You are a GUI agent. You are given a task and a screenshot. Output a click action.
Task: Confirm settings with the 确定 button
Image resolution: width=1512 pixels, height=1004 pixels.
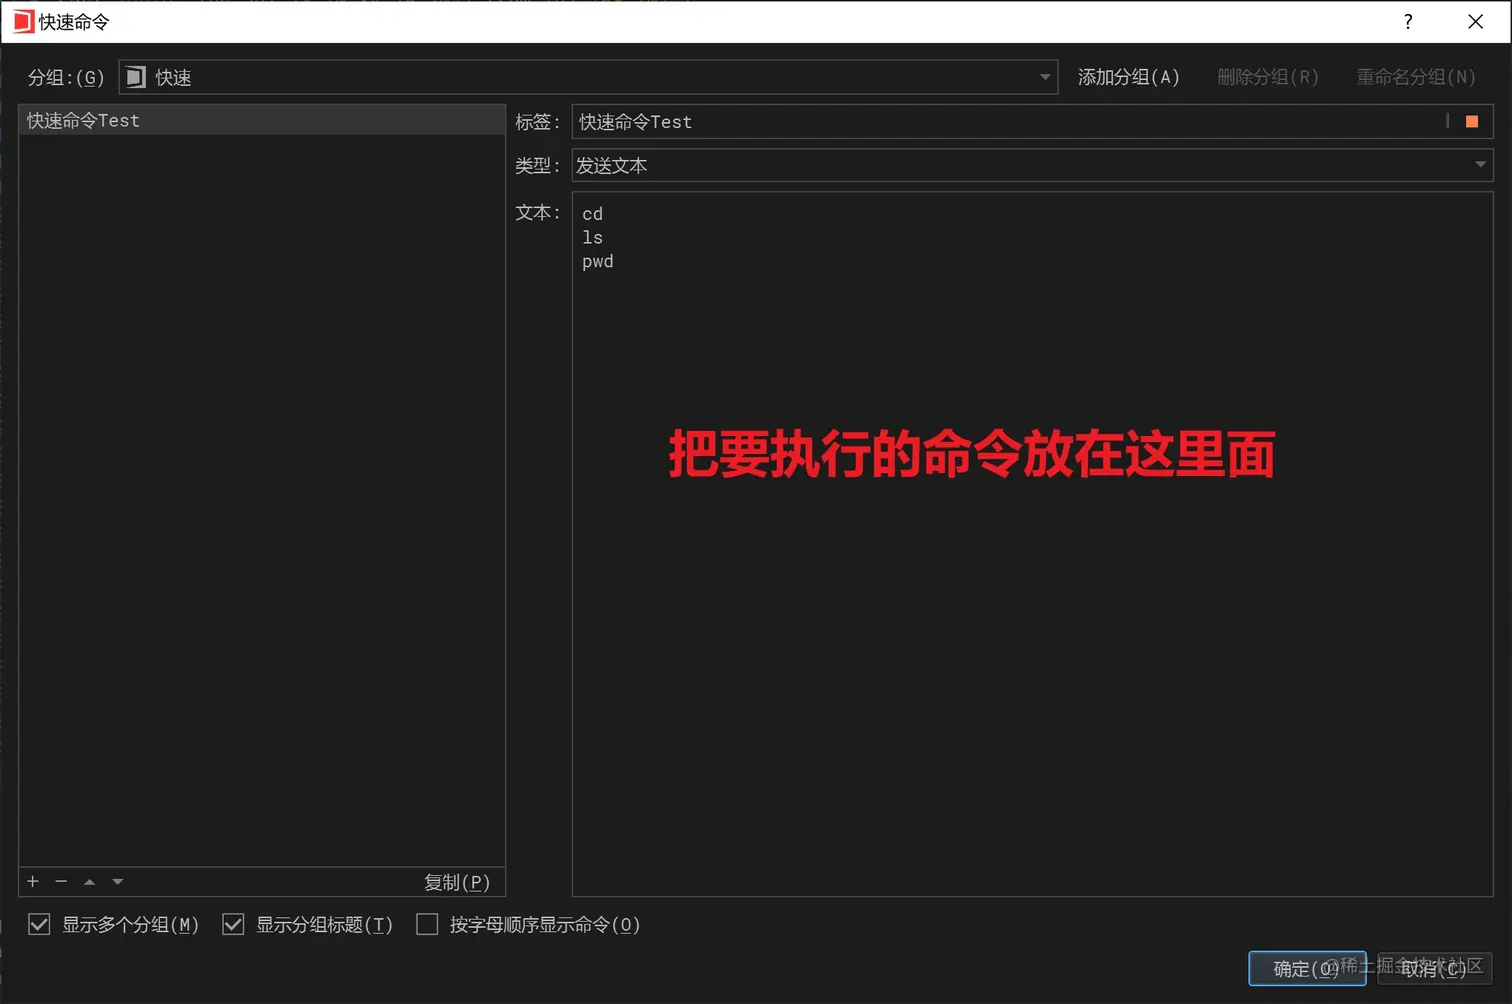point(1307,968)
